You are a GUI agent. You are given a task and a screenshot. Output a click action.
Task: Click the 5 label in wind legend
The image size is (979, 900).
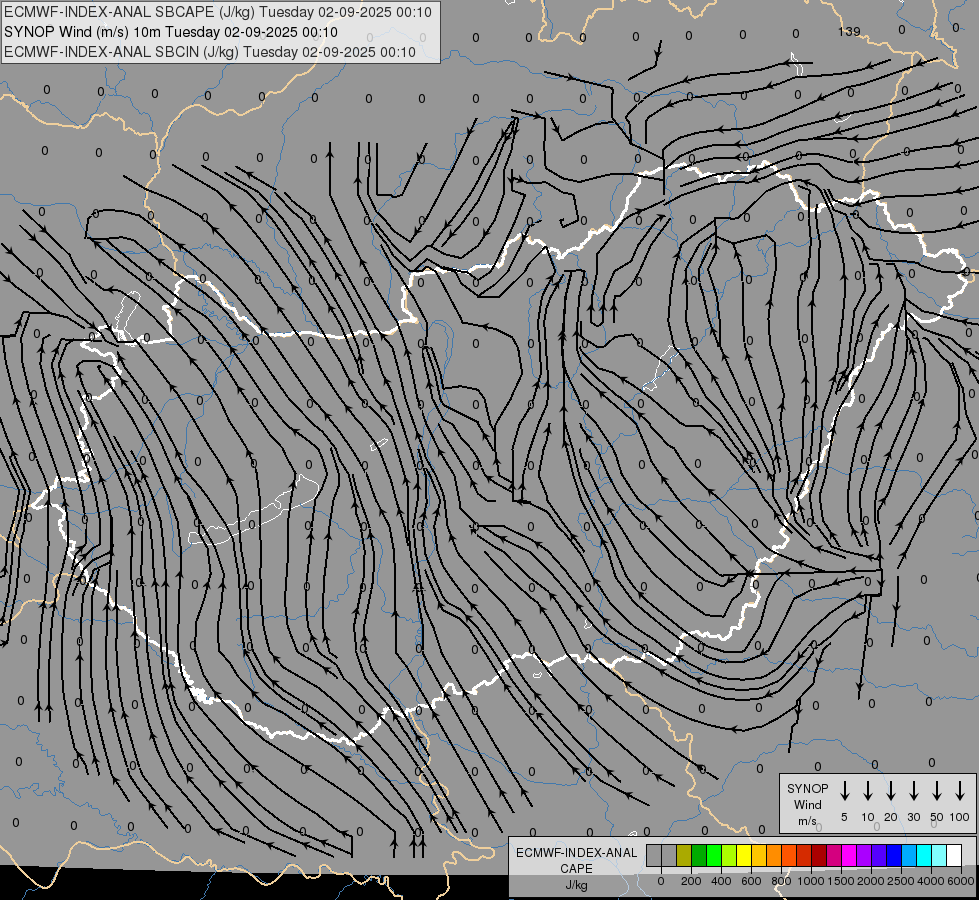844,817
